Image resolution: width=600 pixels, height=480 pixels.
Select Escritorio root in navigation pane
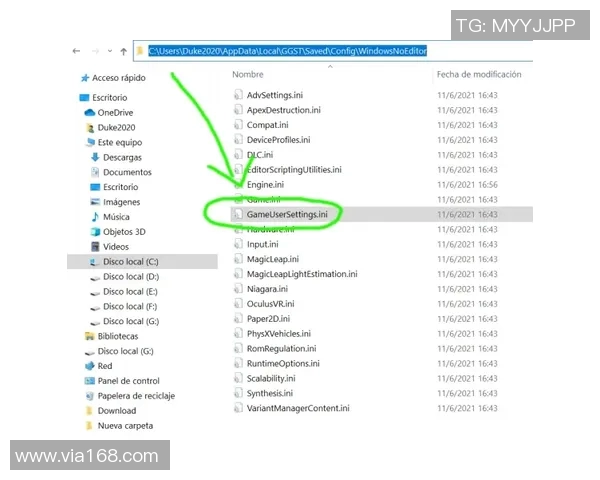pyautogui.click(x=109, y=98)
